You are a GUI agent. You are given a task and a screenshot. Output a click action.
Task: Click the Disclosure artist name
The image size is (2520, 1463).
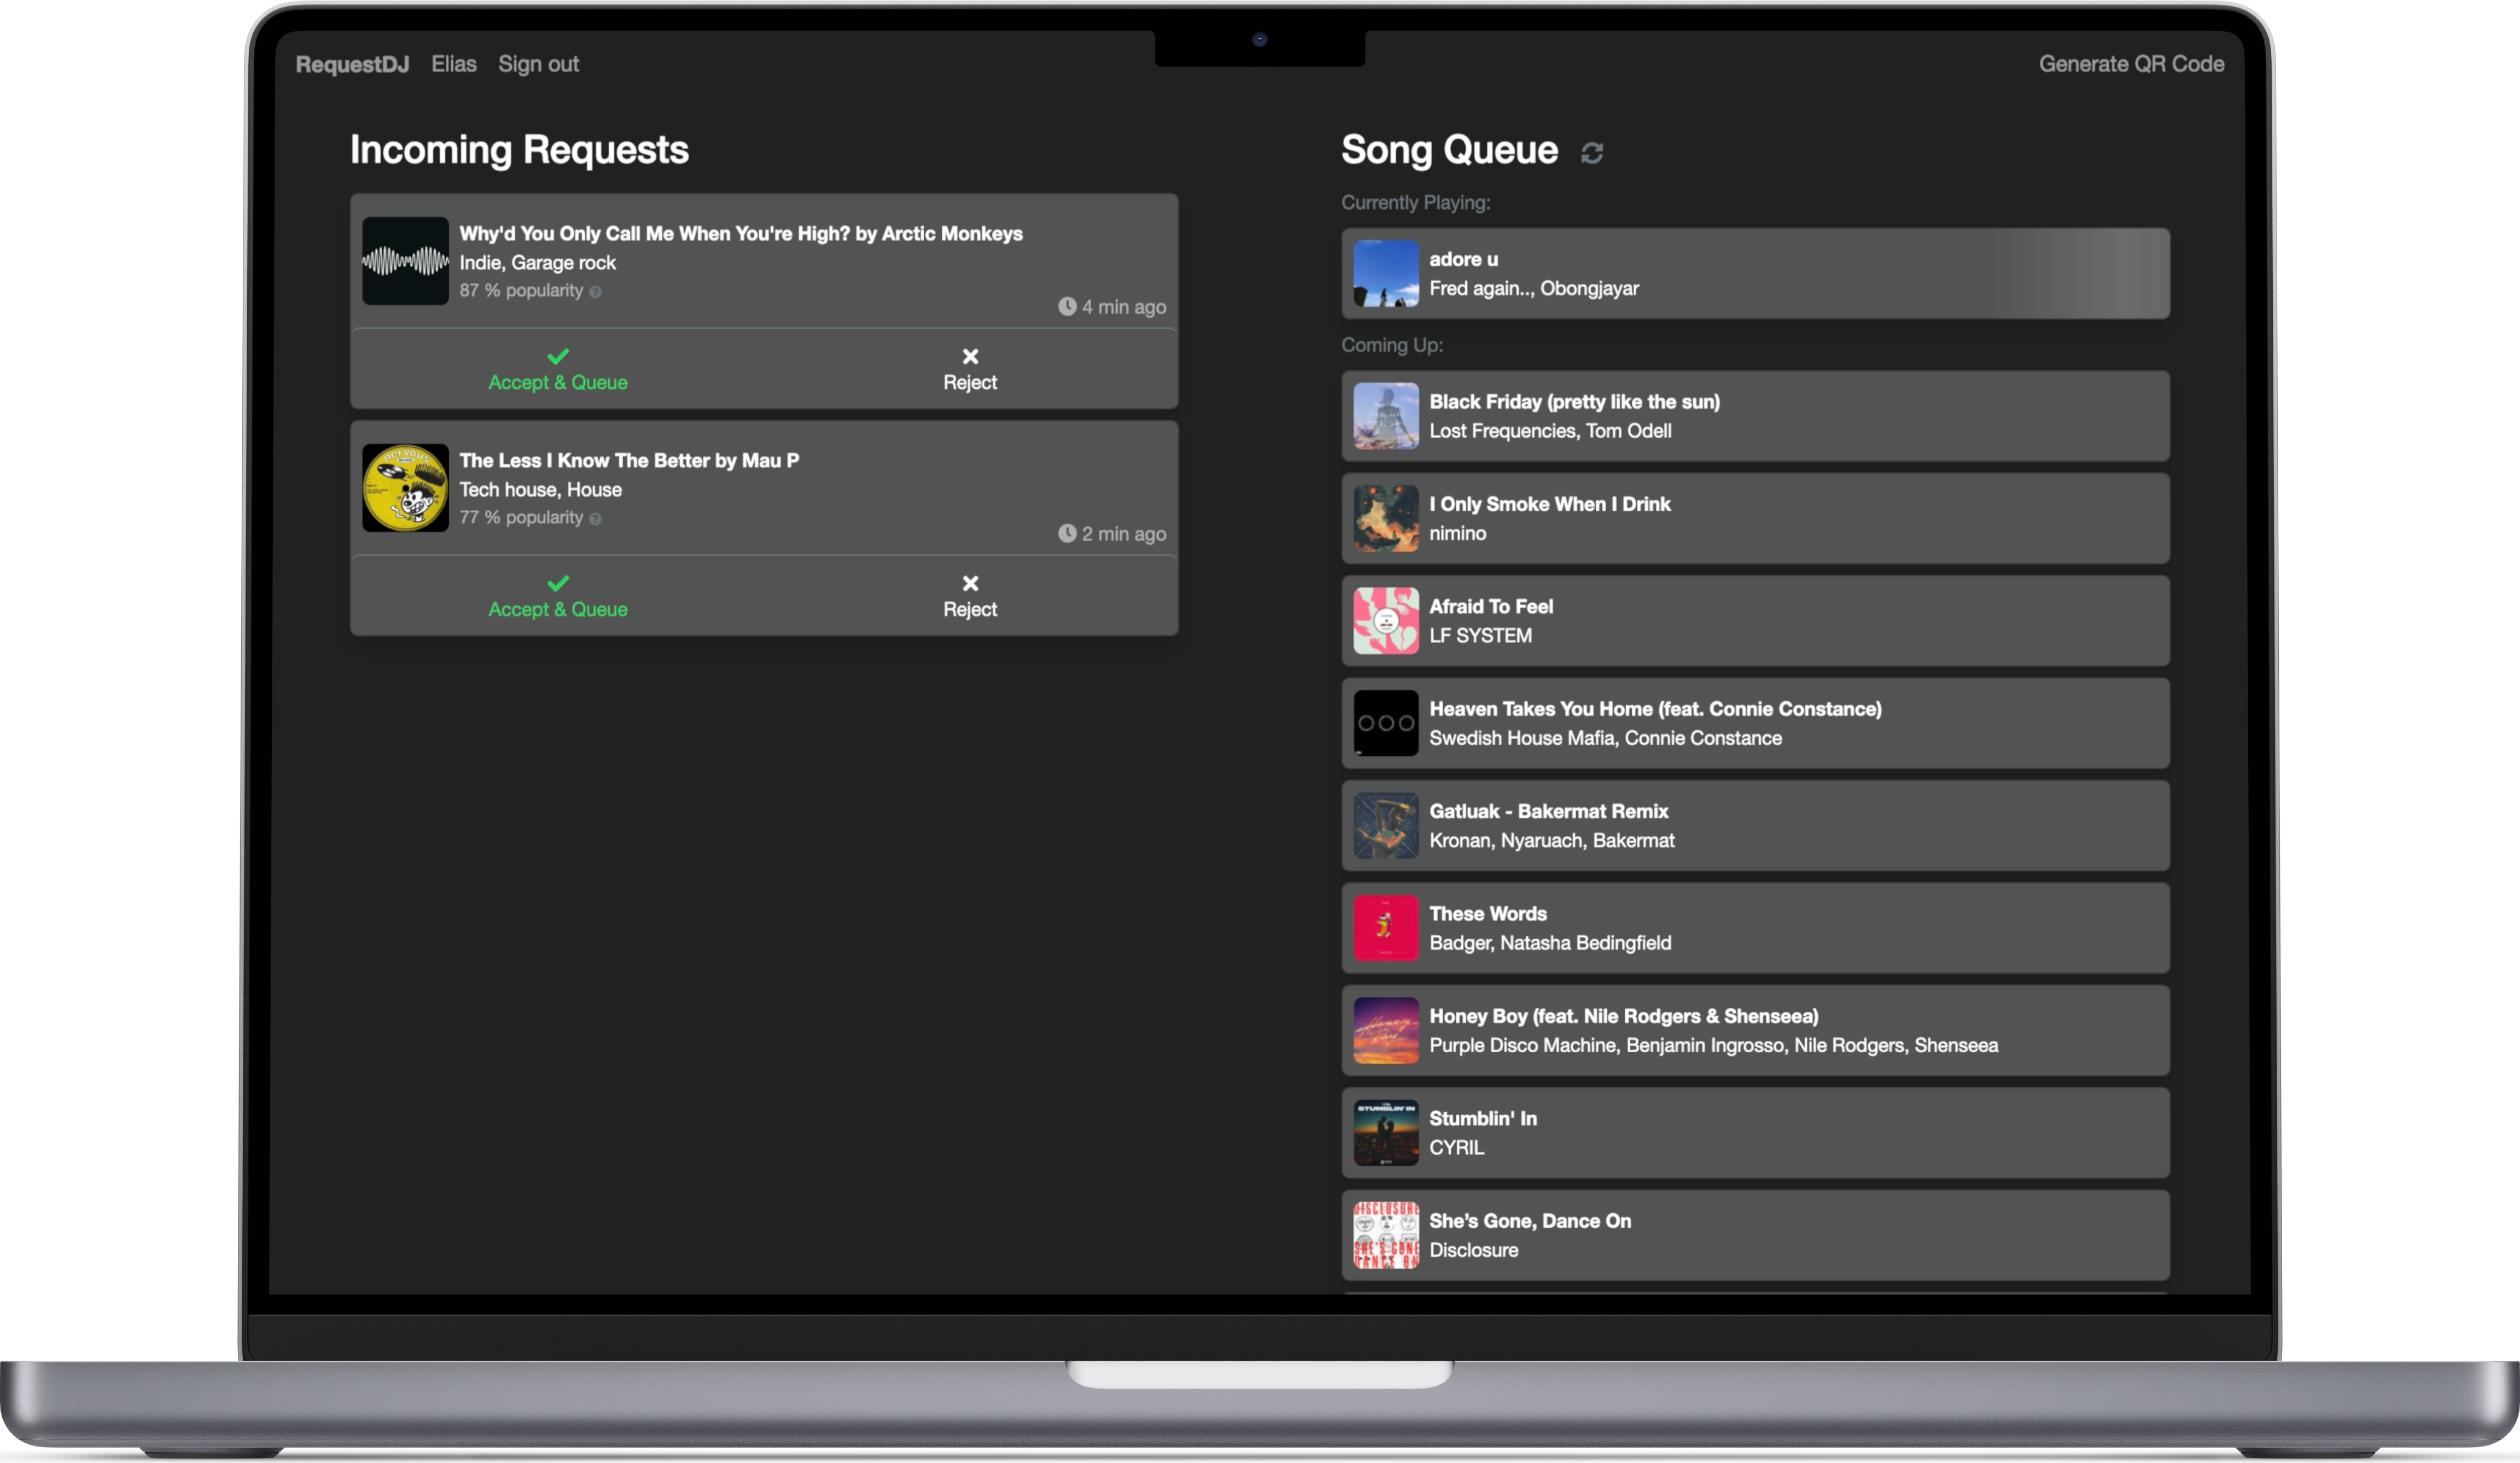coord(1473,1250)
